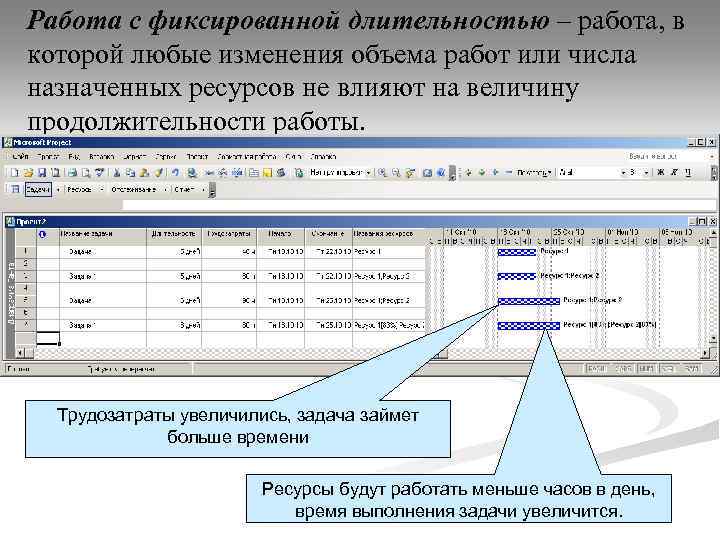
Task: Click the New project icon
Action: [15, 173]
